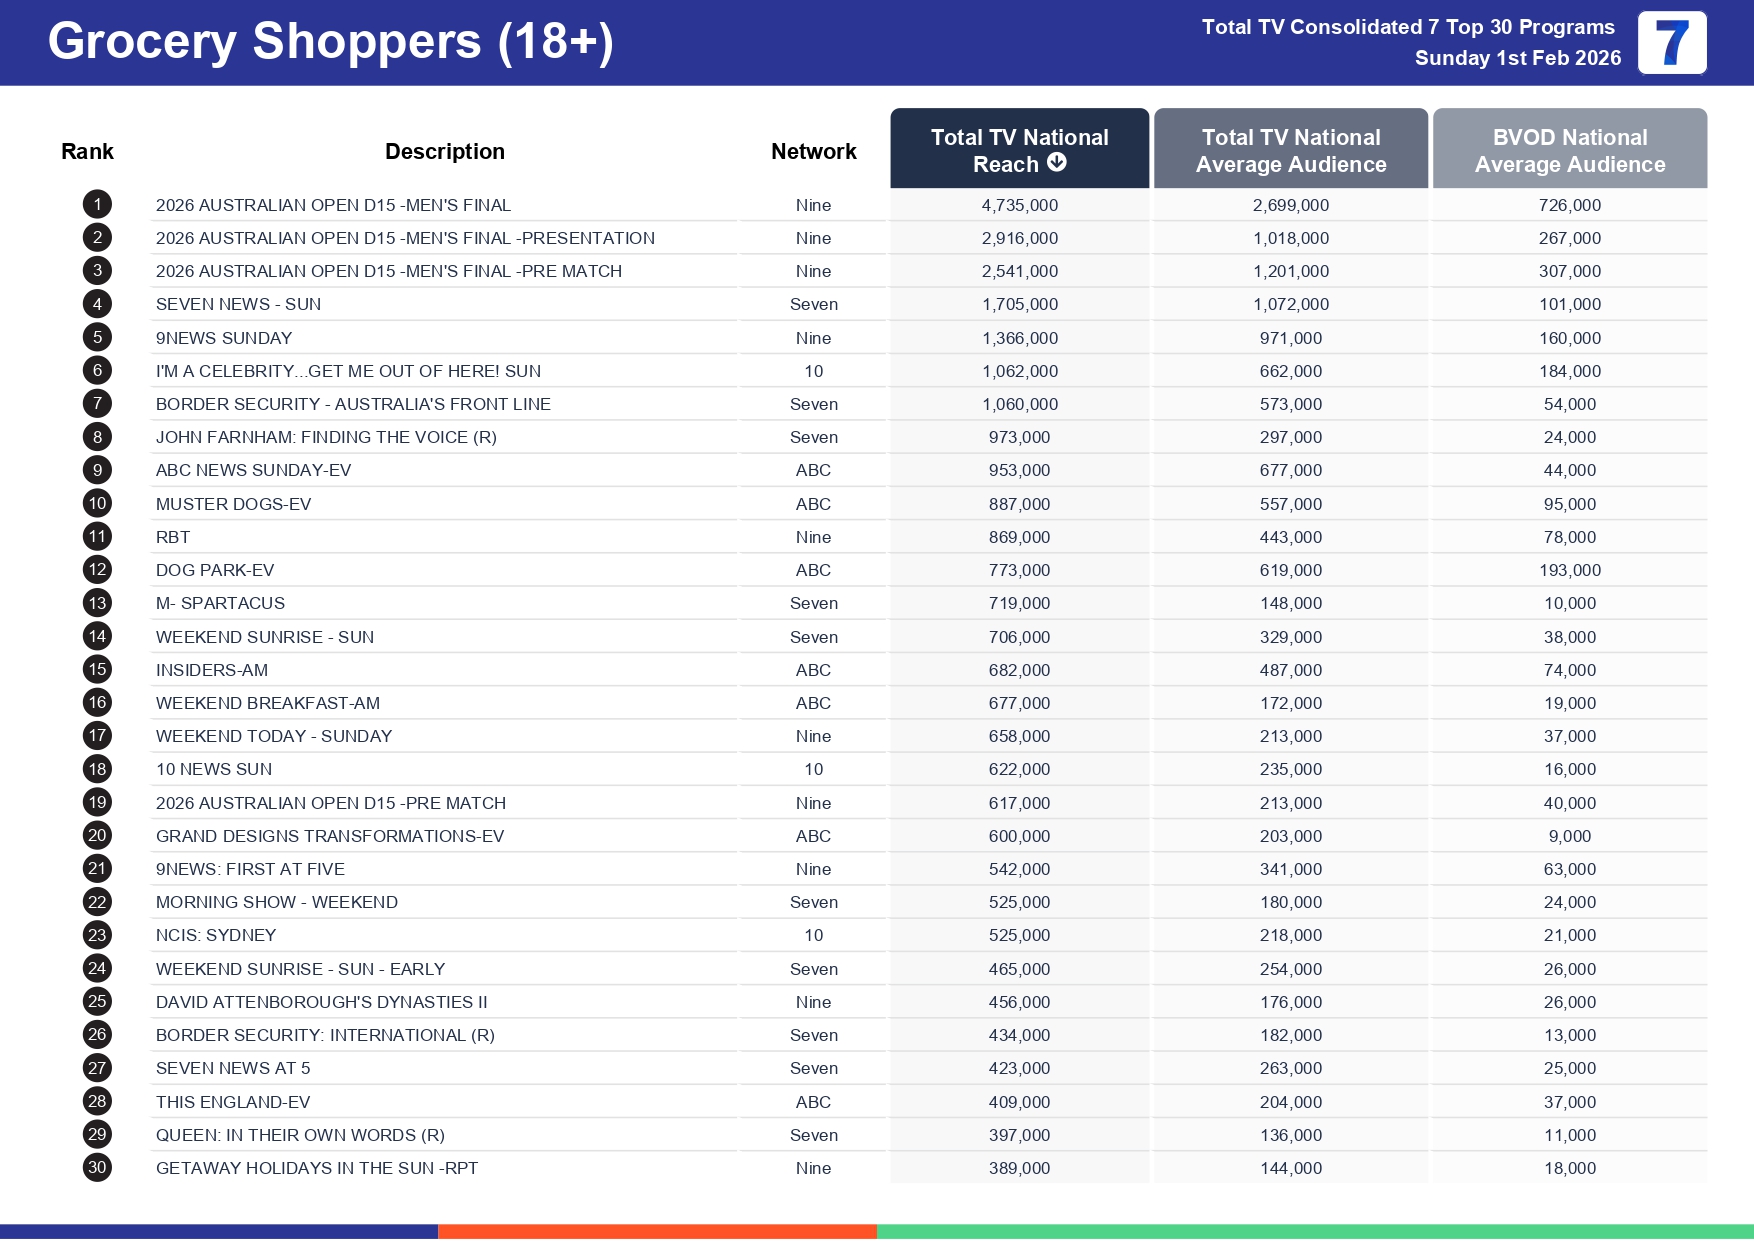Select the MUSTER DOGS-EV program row
The height and width of the screenshot is (1241, 1754).
pos(233,504)
